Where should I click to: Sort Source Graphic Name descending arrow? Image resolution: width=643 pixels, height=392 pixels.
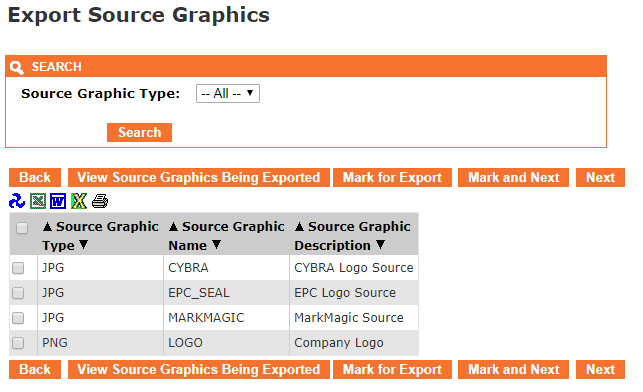(217, 245)
